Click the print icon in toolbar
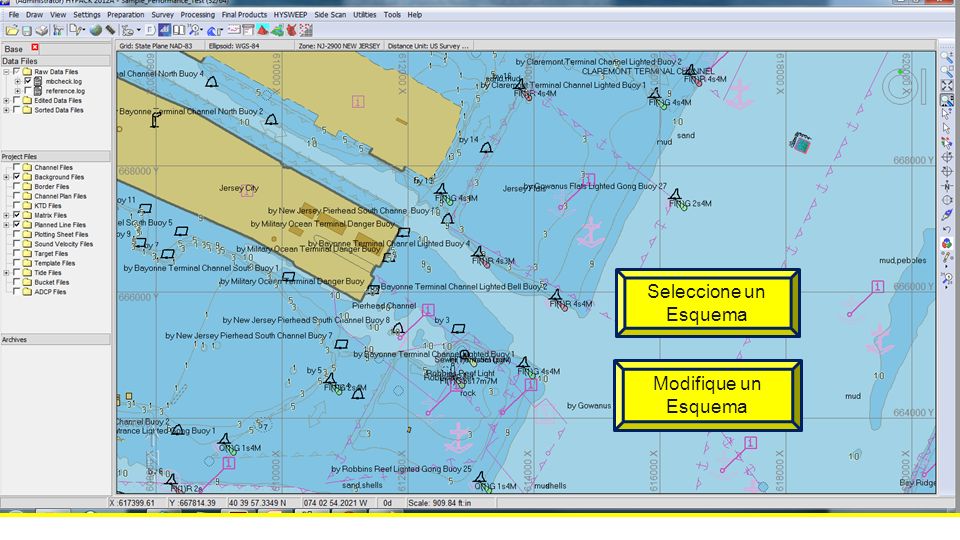The height and width of the screenshot is (540, 960). [42, 30]
